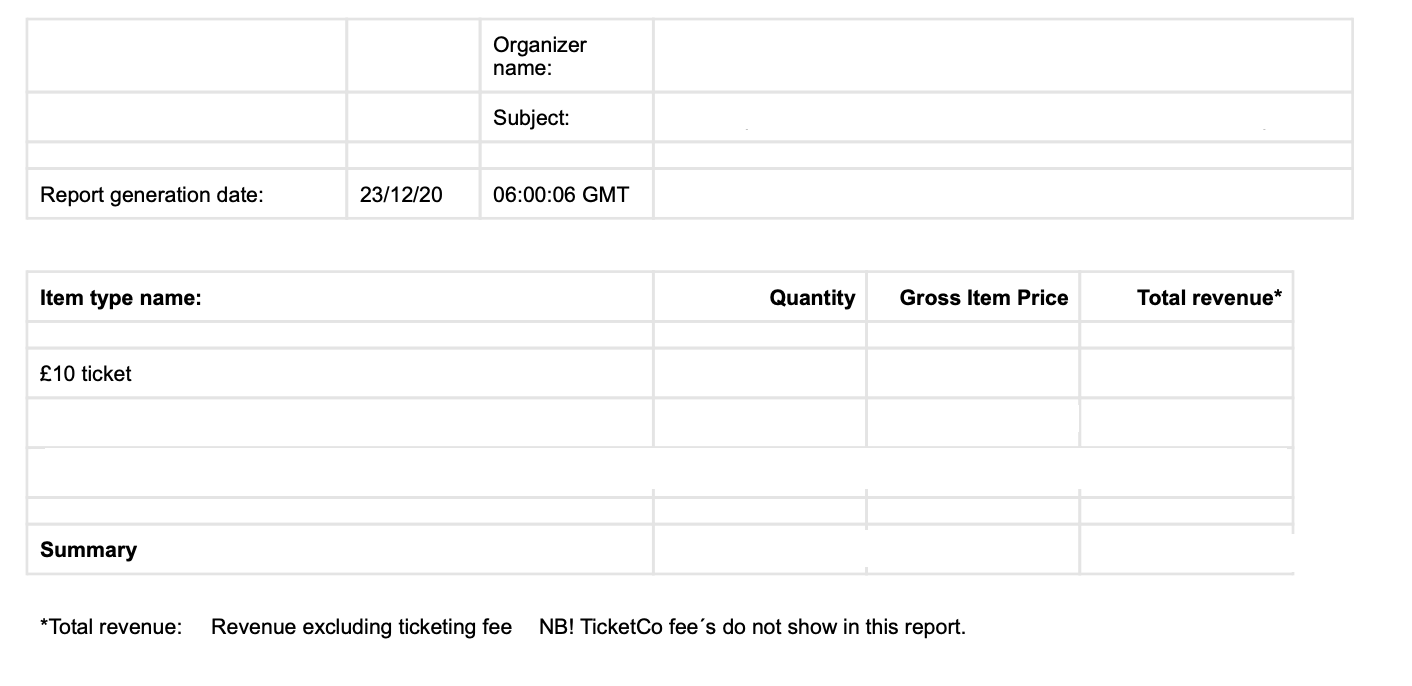Select Total revenue cell for £10 ticket
This screenshot has height=686, width=1412.
[x=1186, y=373]
